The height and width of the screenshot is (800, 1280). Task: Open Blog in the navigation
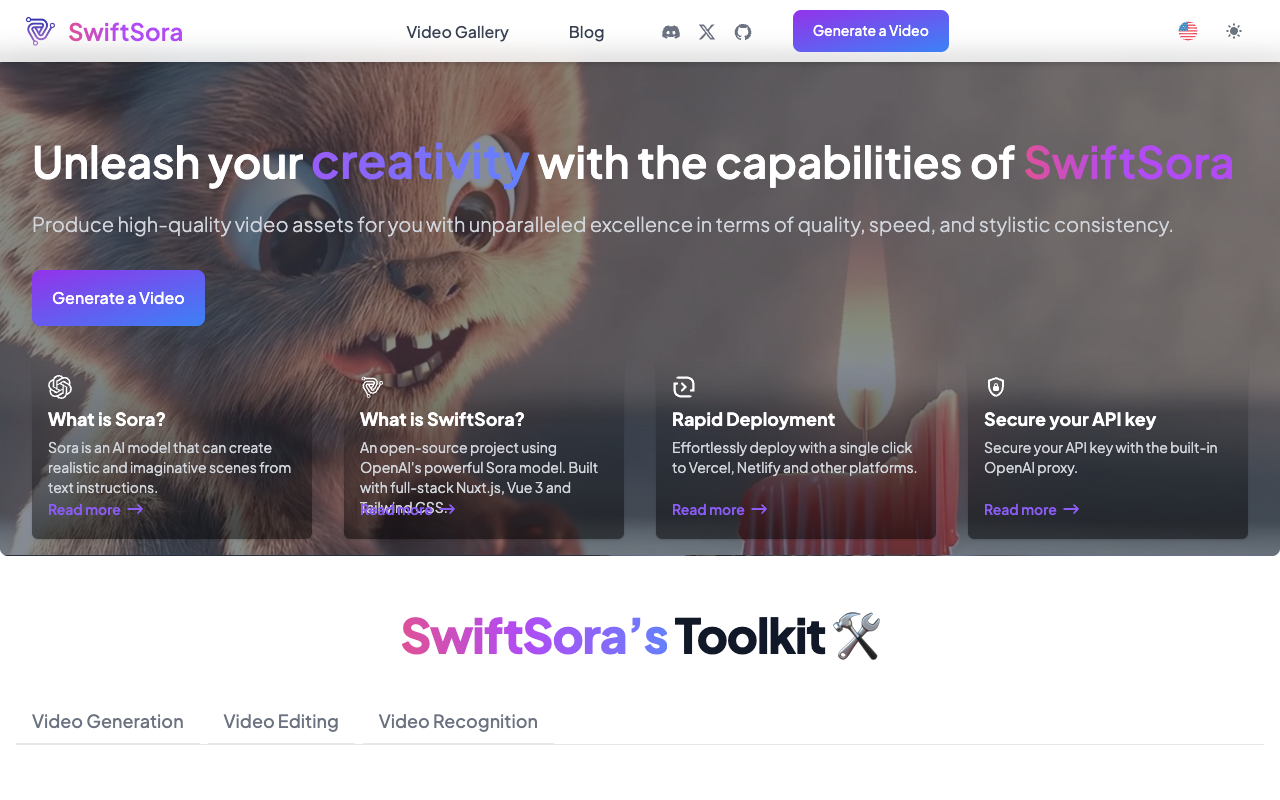[x=586, y=32]
